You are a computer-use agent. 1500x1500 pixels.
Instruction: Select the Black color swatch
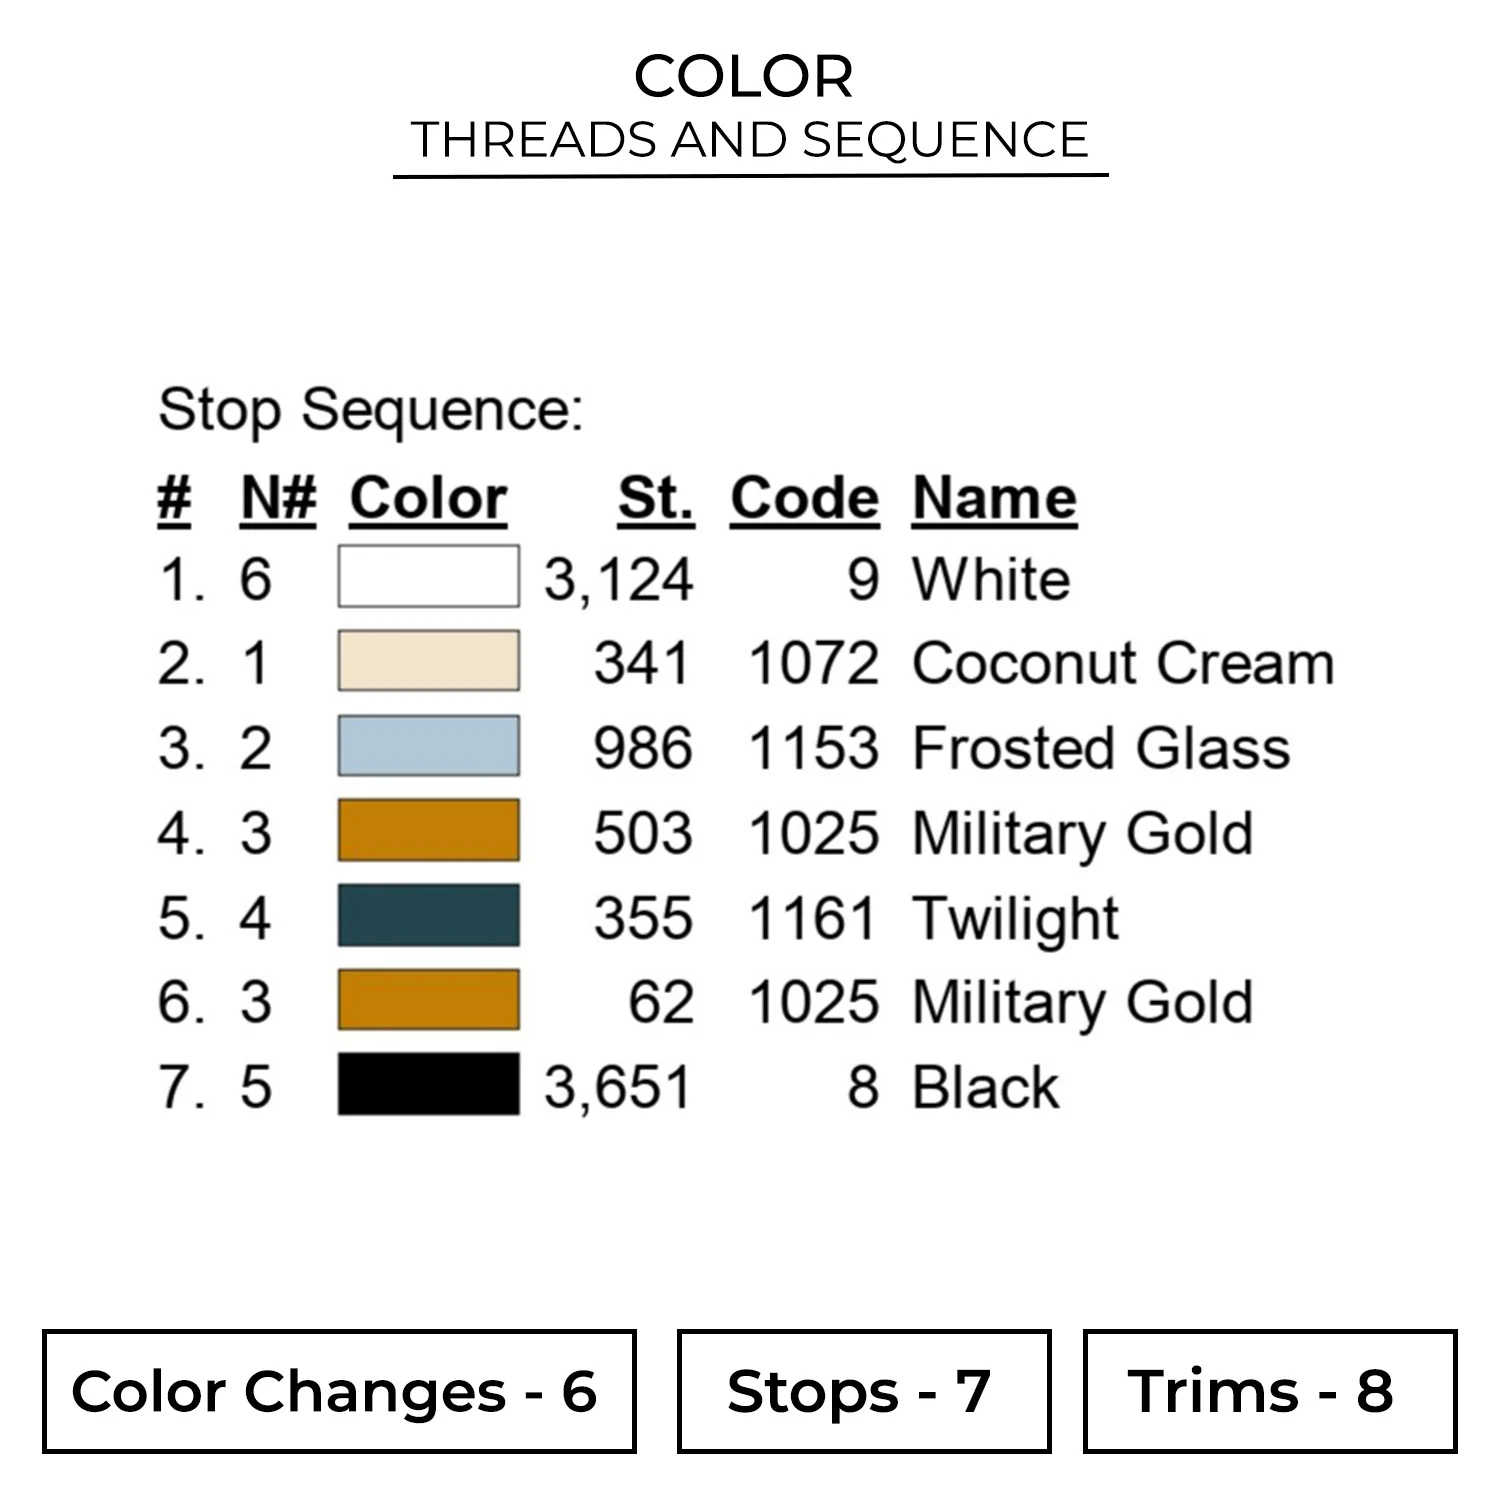(x=428, y=1085)
